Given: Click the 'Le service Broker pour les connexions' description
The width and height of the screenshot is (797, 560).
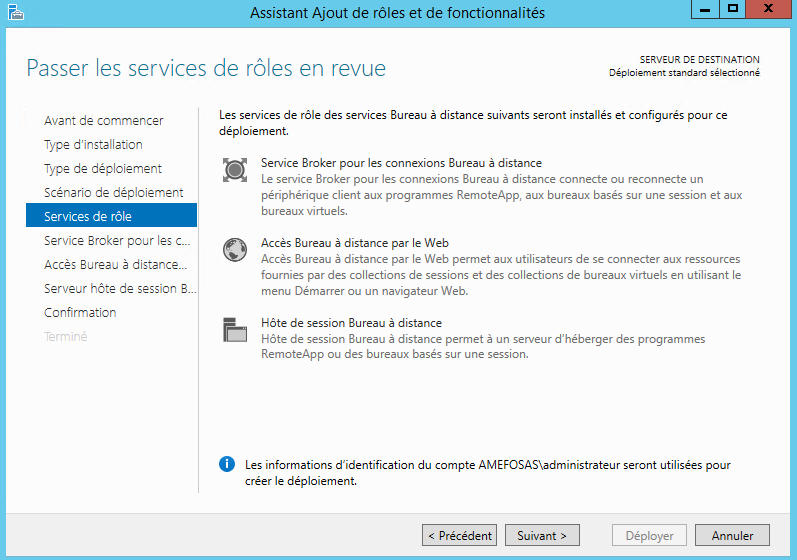Looking at the screenshot, I should [x=502, y=195].
